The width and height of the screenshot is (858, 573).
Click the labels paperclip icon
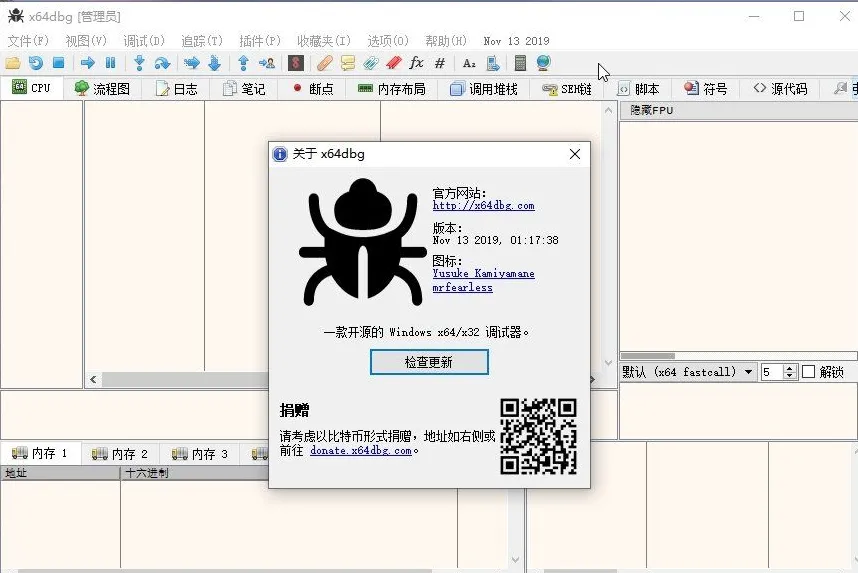click(x=370, y=63)
